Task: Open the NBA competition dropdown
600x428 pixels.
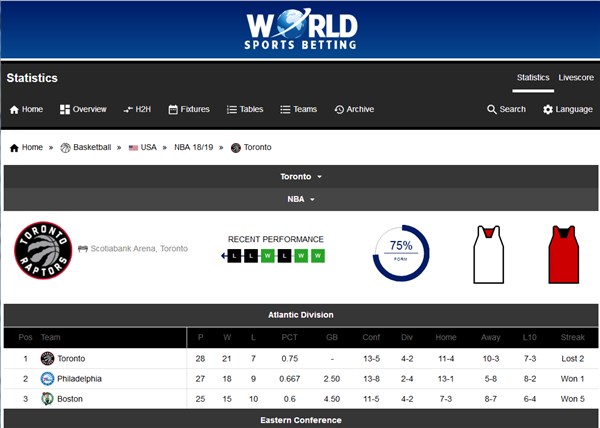Action: [x=301, y=199]
